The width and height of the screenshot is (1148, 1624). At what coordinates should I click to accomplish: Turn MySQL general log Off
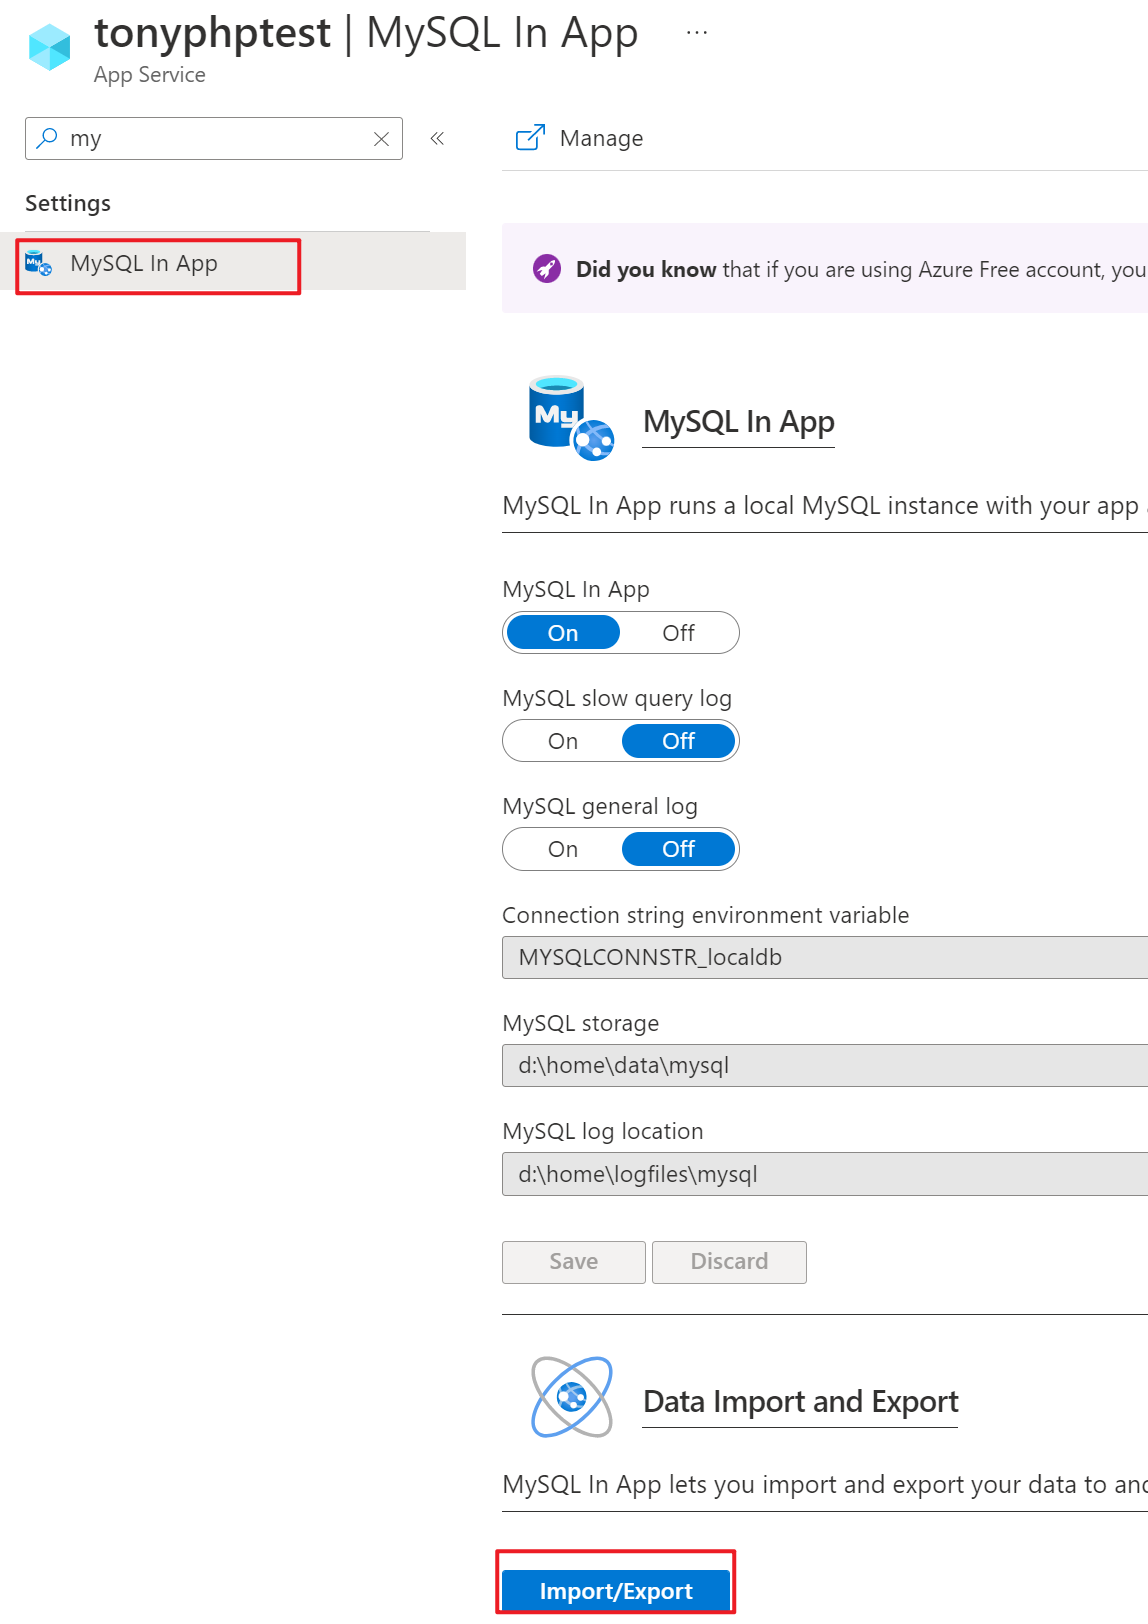click(678, 849)
